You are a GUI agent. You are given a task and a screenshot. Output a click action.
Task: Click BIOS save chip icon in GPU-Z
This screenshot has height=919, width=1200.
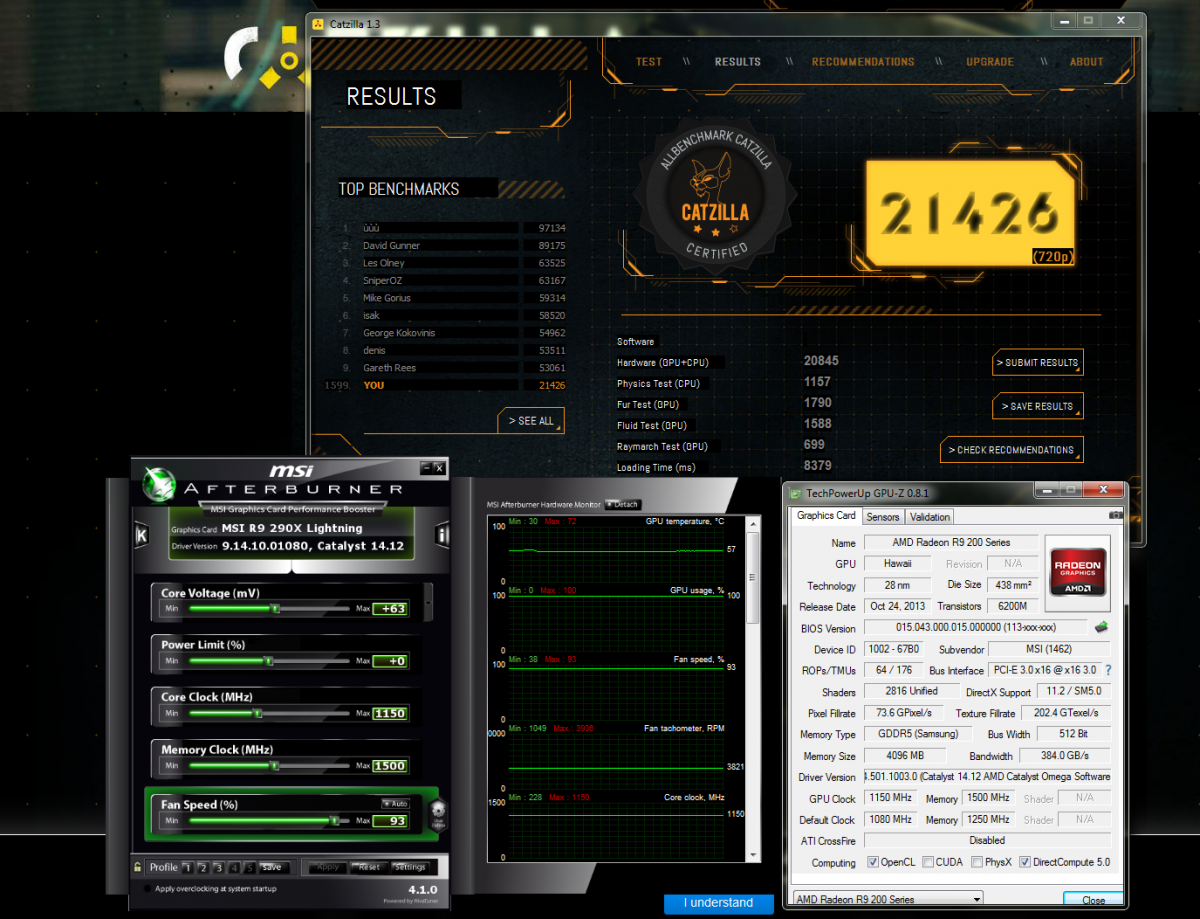(1101, 628)
